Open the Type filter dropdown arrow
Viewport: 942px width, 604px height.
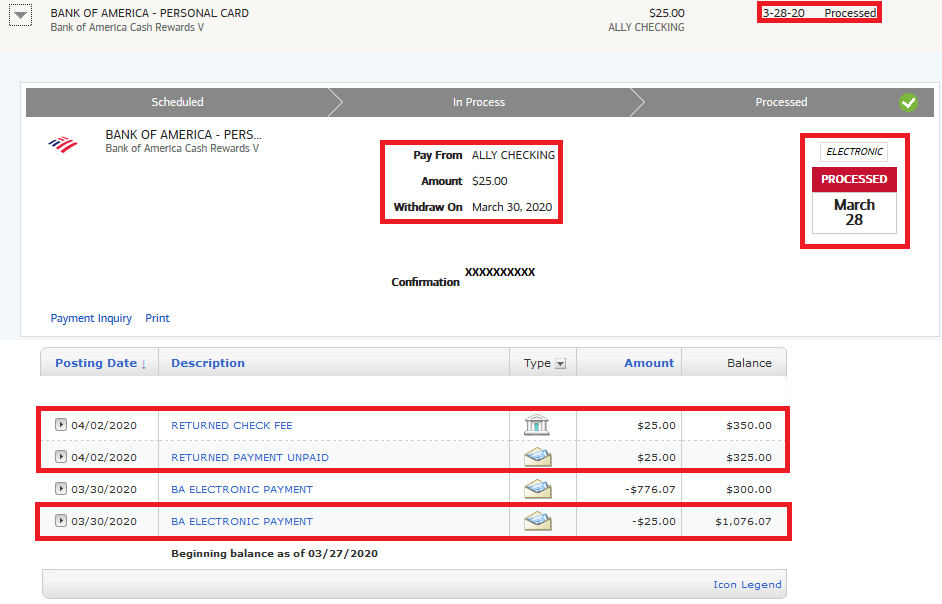click(561, 364)
